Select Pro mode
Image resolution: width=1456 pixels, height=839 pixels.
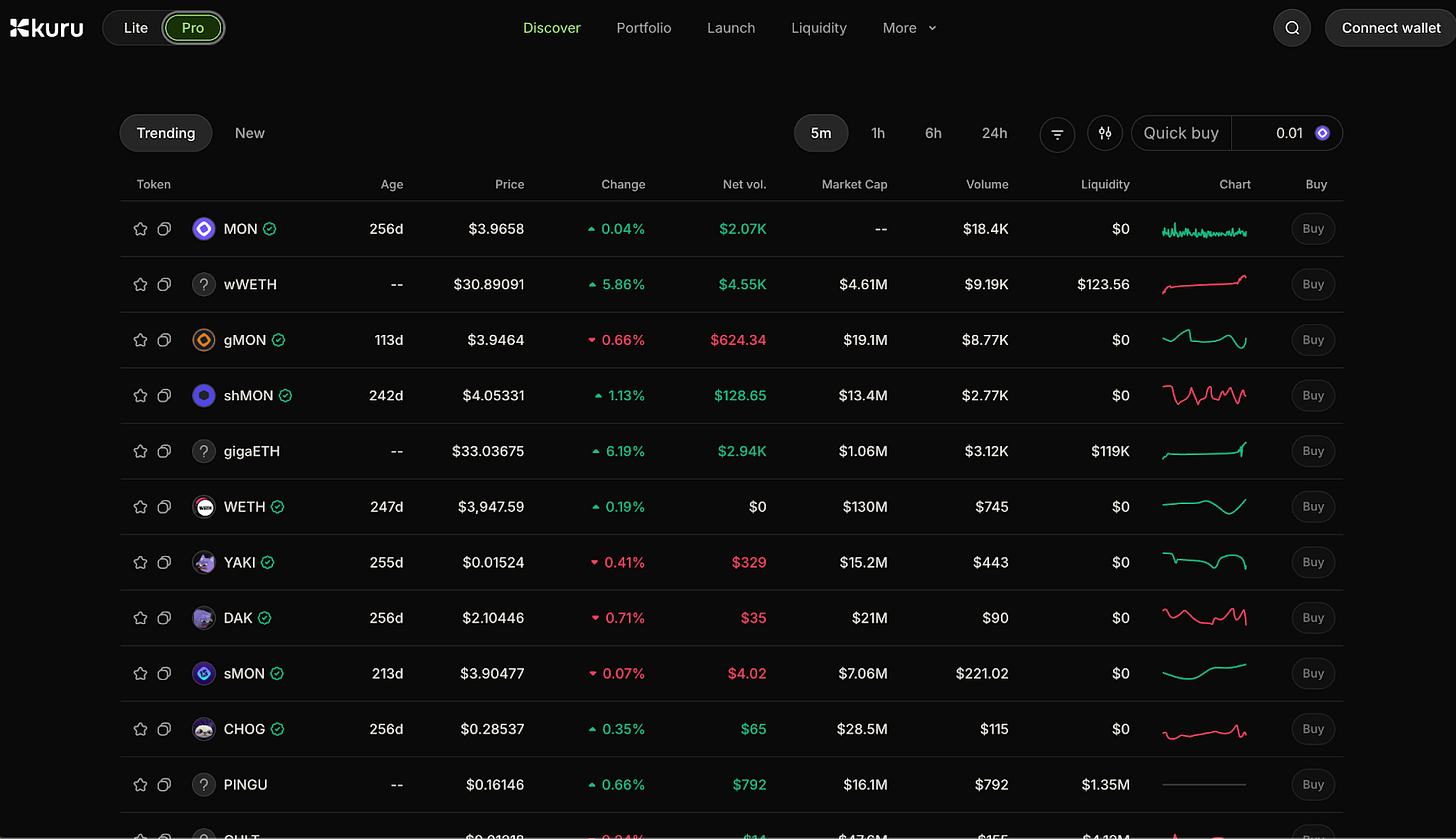click(193, 28)
